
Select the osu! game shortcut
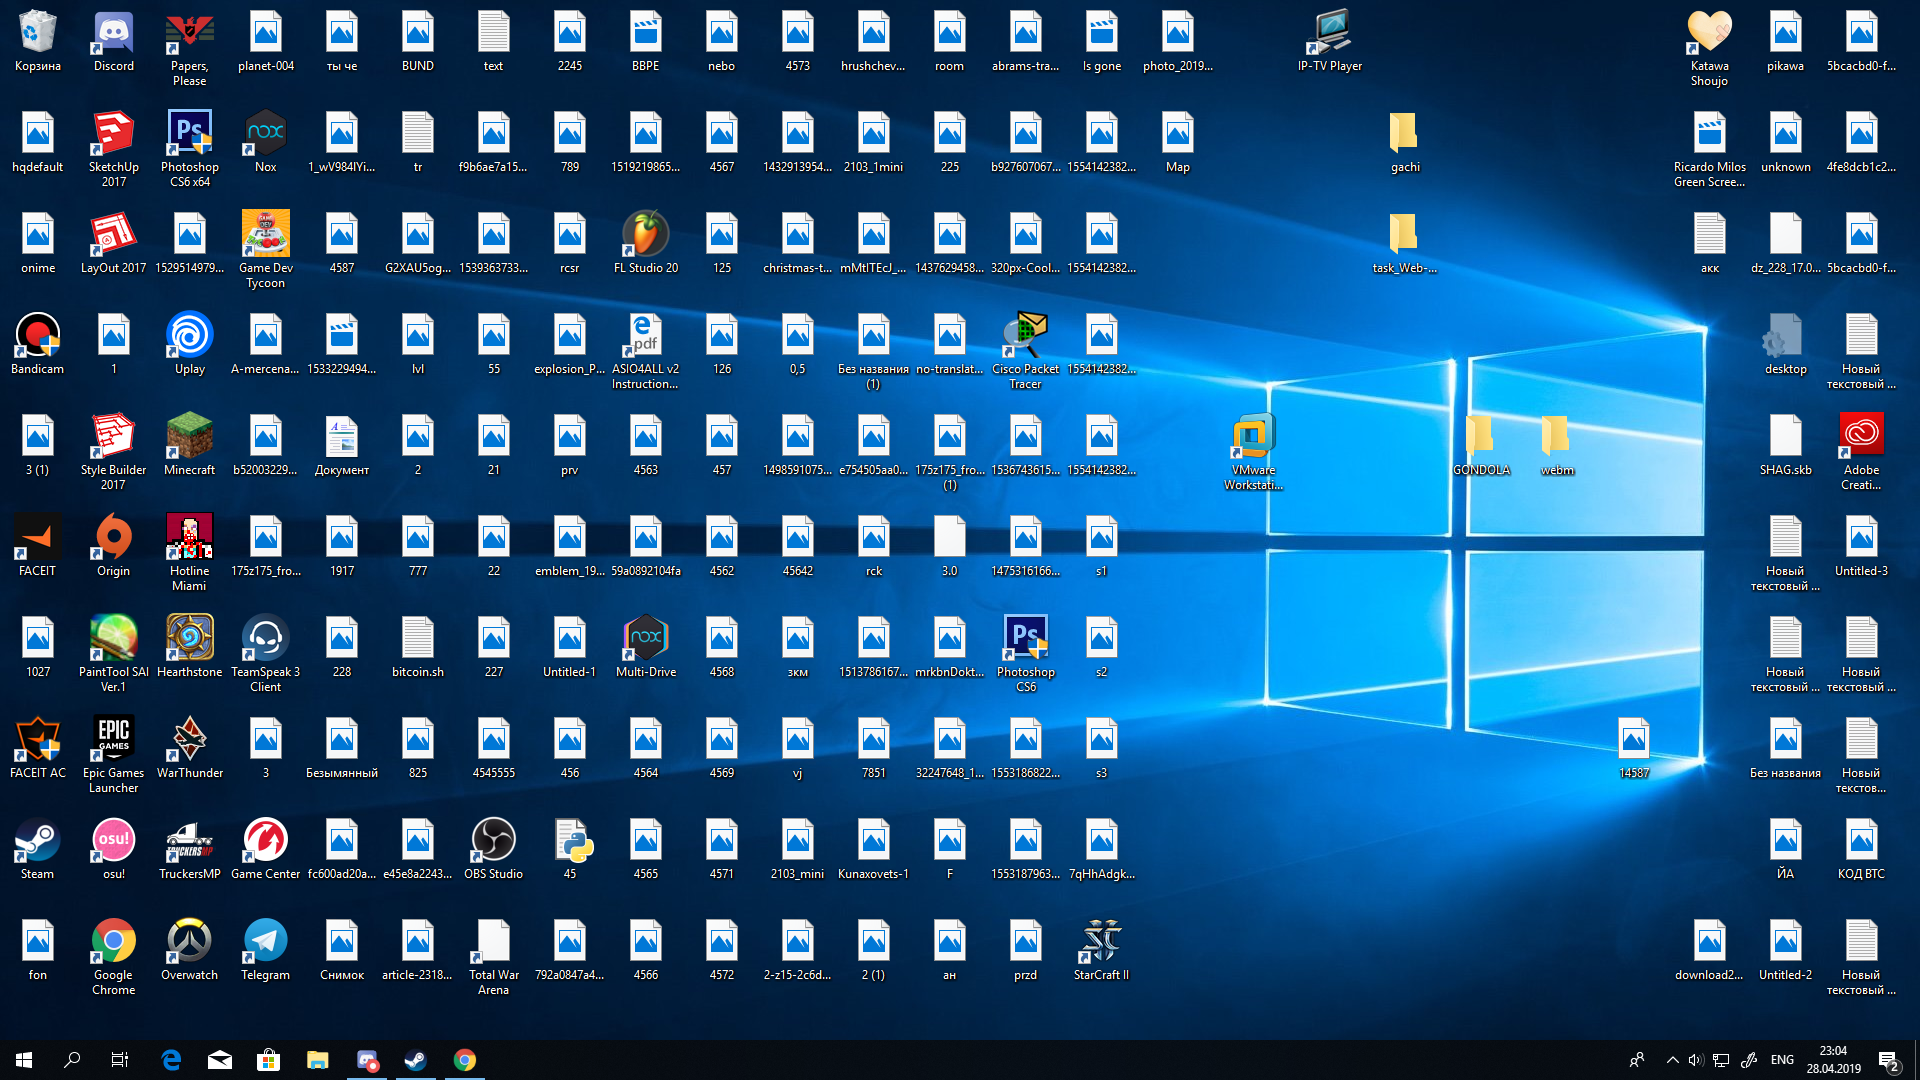click(114, 850)
